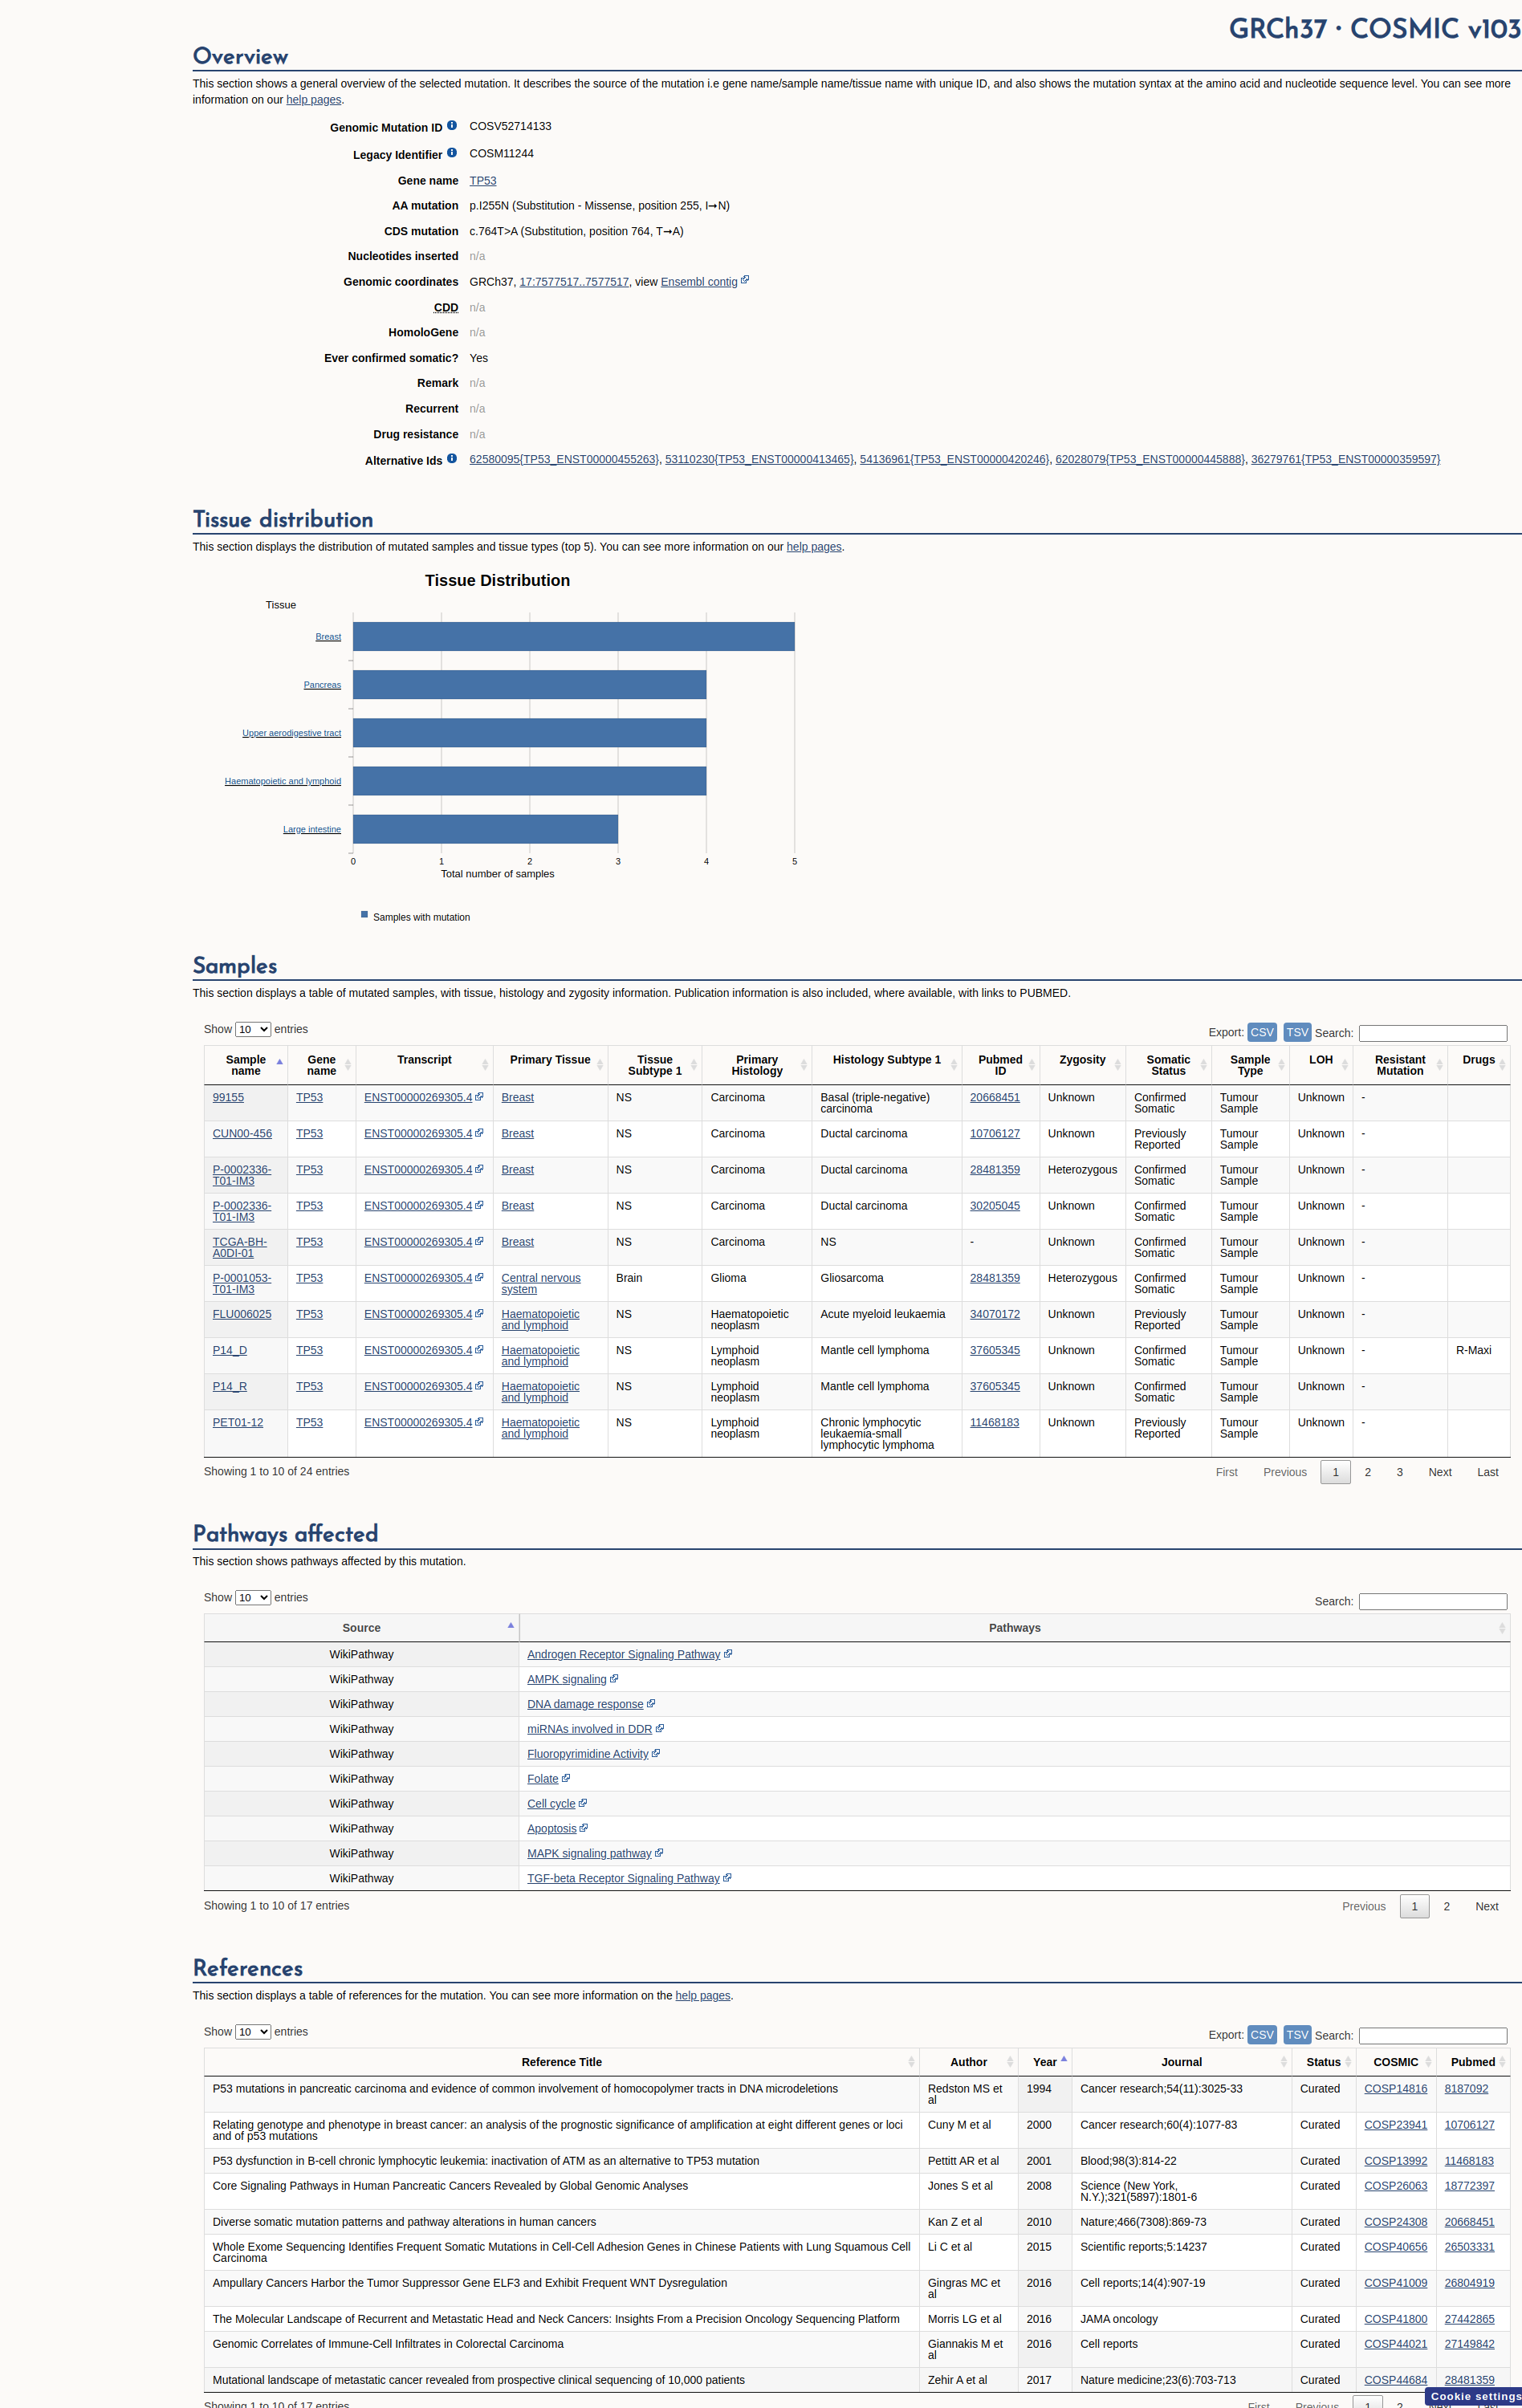Open Cookie settings button
The width and height of the screenshot is (1522, 2408).
tap(1474, 2396)
